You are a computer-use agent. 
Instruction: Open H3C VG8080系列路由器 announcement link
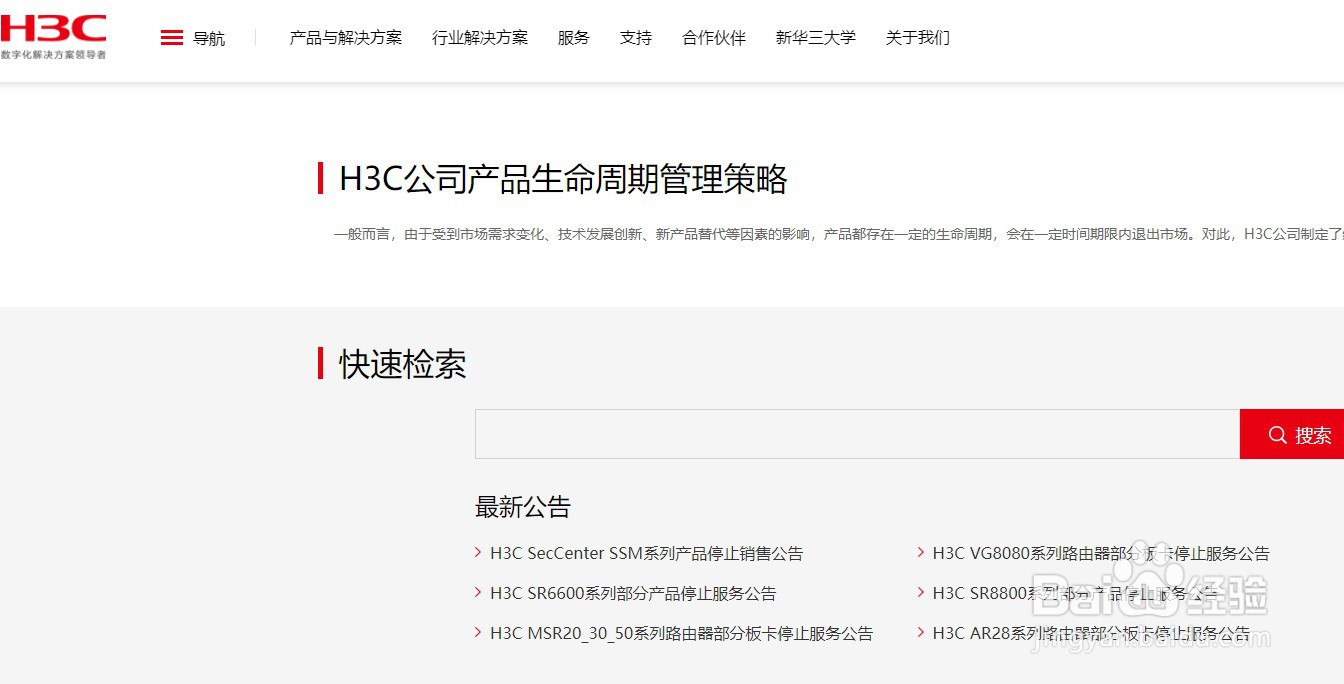pyautogui.click(x=1101, y=553)
